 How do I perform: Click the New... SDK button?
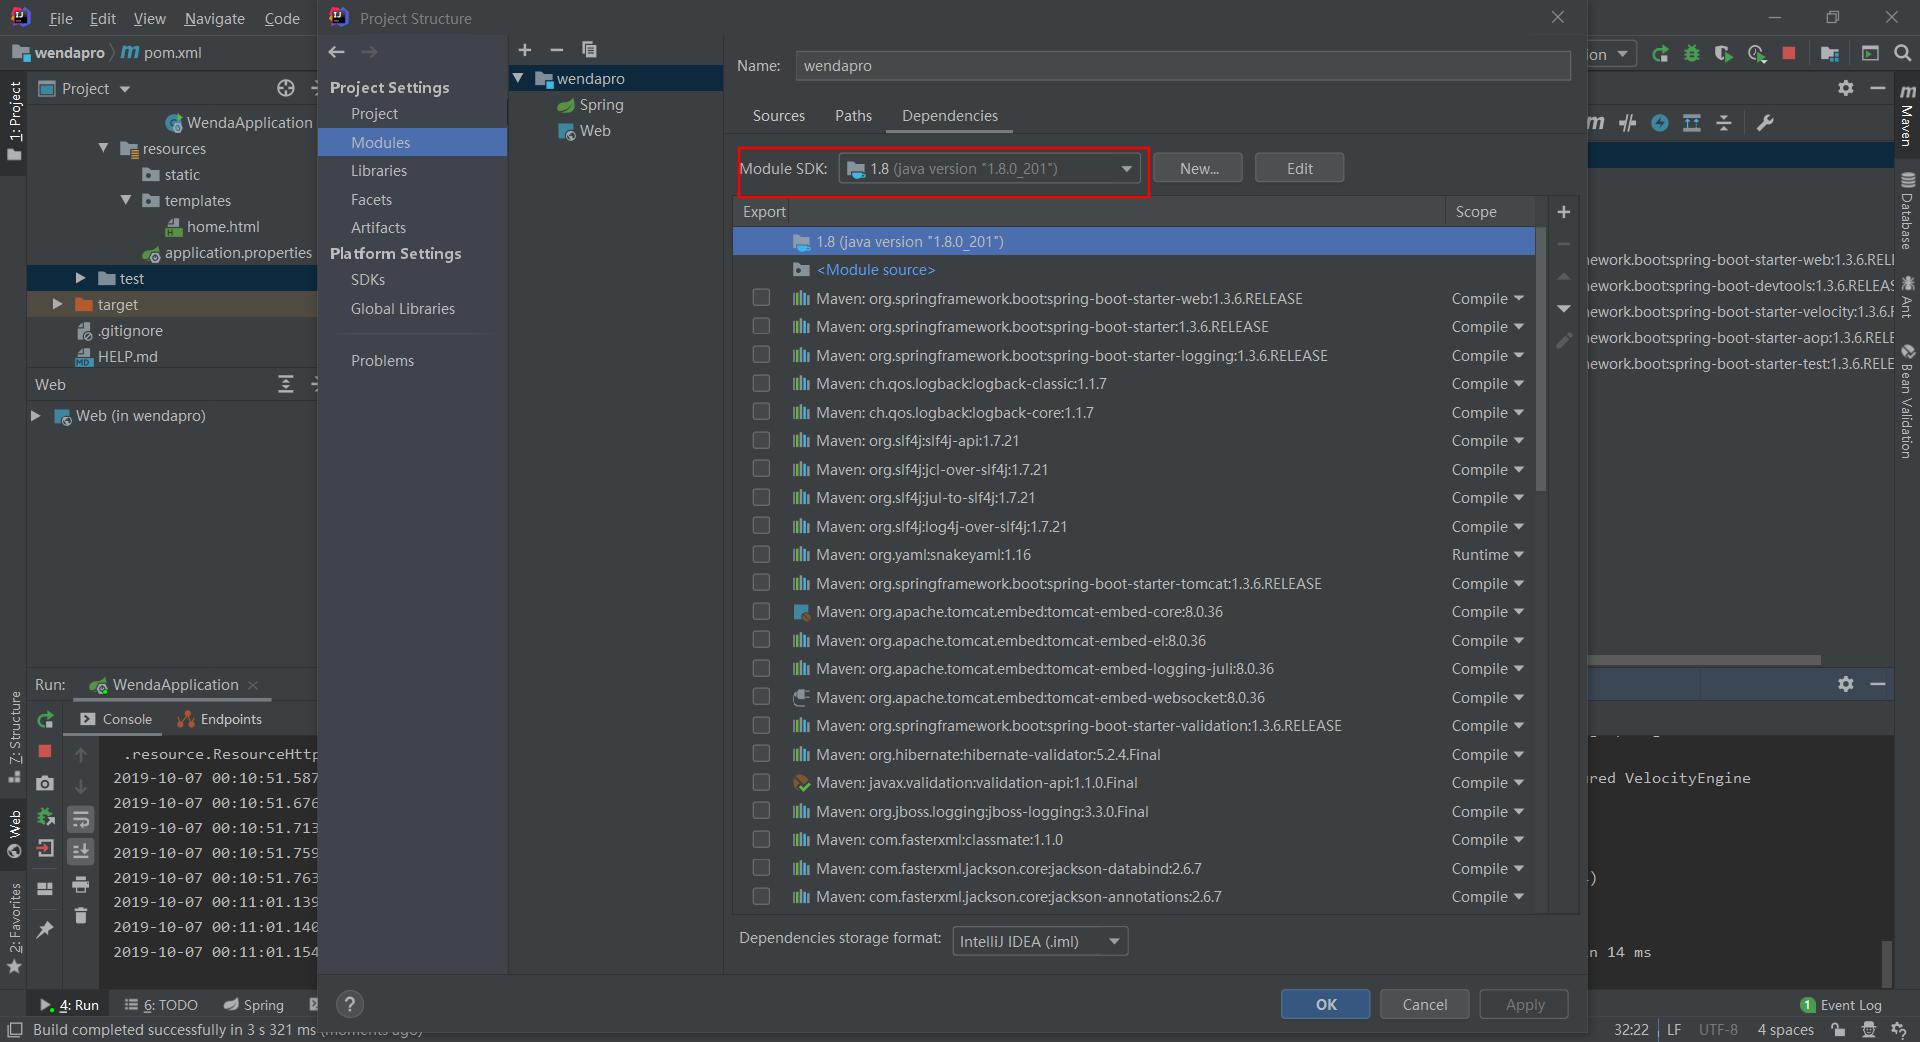click(1198, 168)
